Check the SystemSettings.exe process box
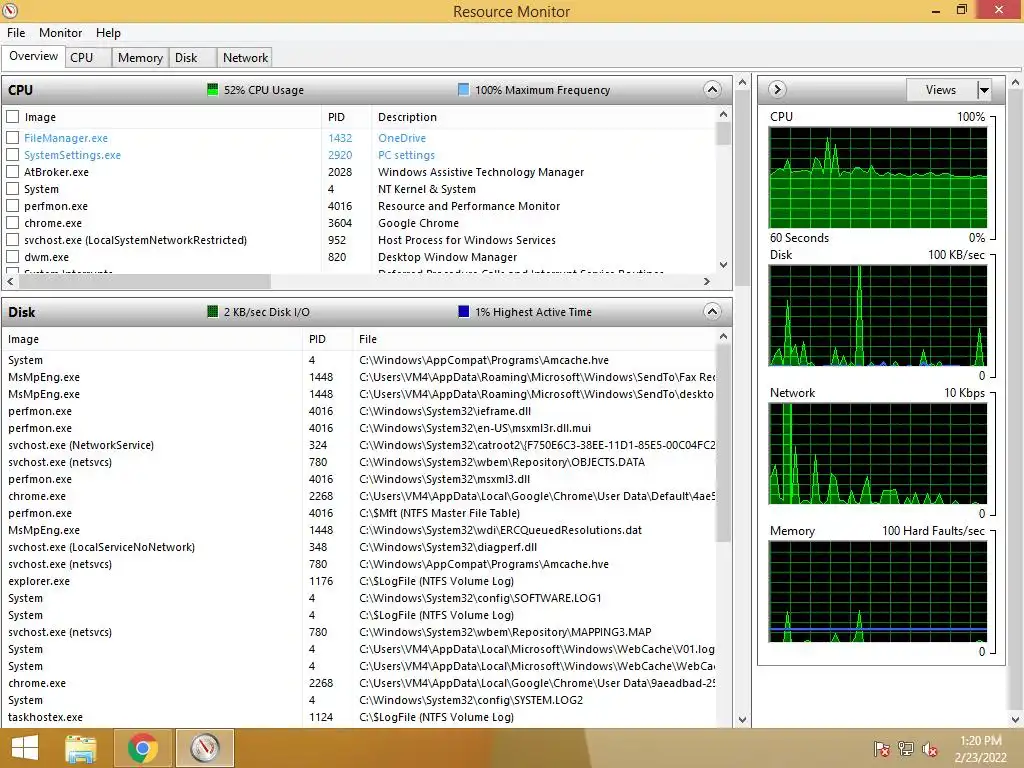This screenshot has height=768, width=1024. (12, 155)
